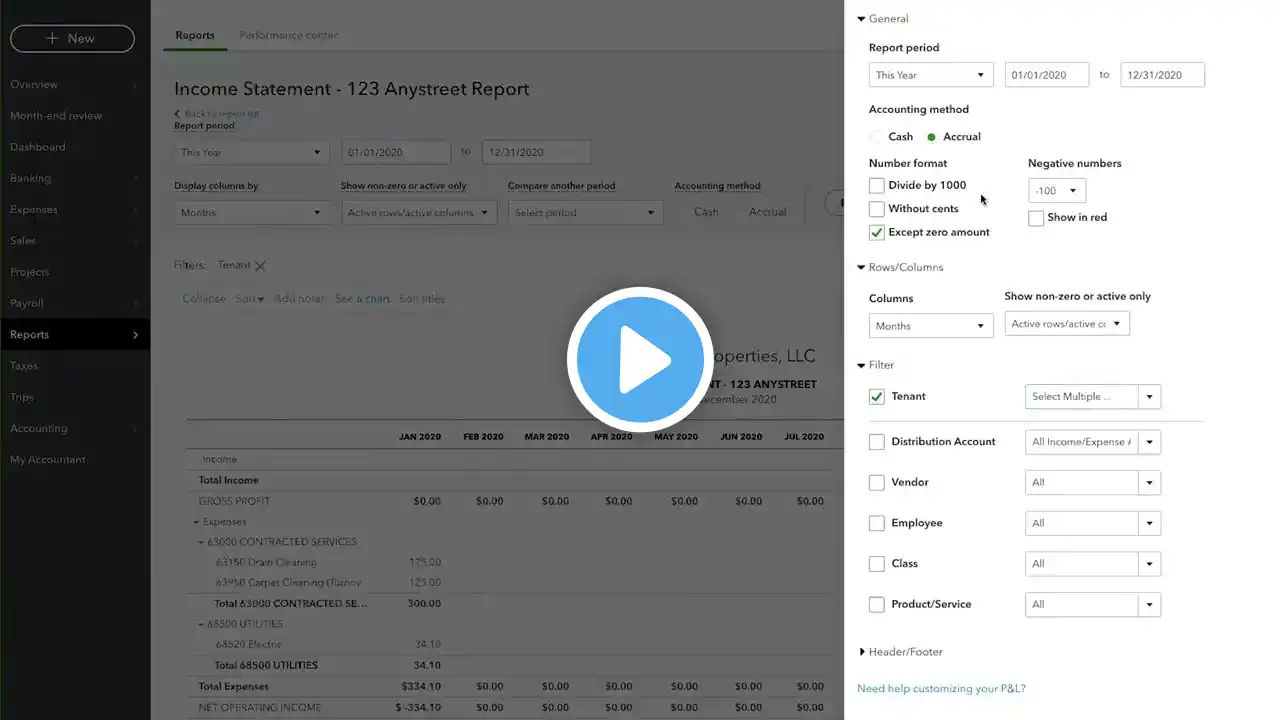
Task: Collapse the Filter section triangle
Action: (x=861, y=366)
